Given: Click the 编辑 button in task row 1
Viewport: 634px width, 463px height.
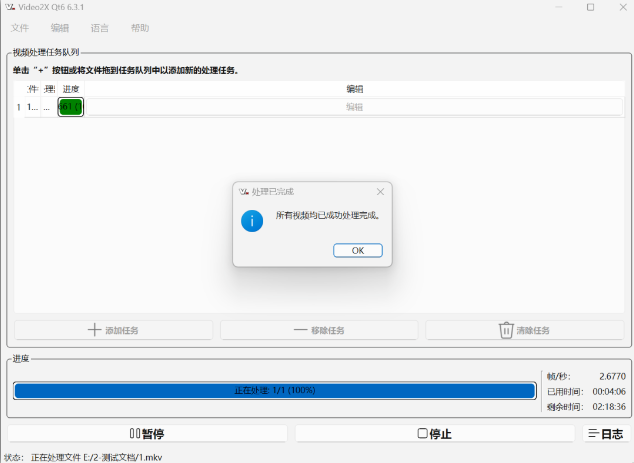Looking at the screenshot, I should pos(354,107).
